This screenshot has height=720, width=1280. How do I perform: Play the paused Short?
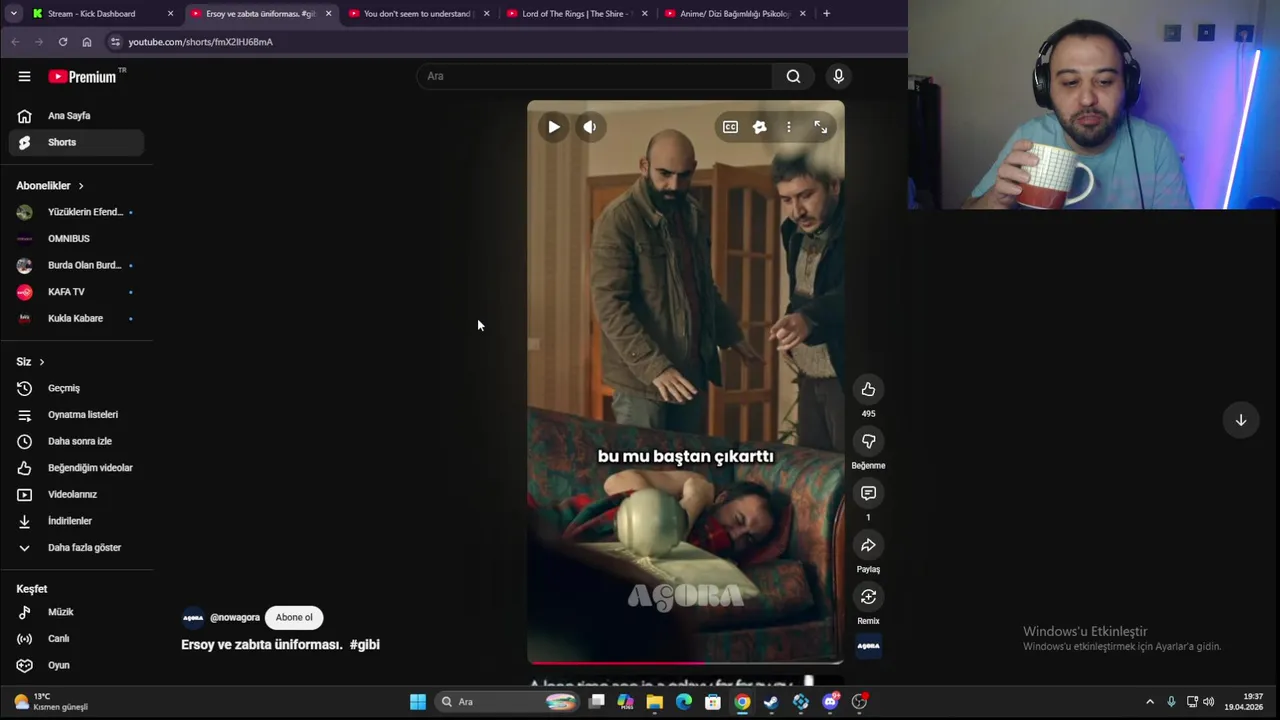(554, 127)
